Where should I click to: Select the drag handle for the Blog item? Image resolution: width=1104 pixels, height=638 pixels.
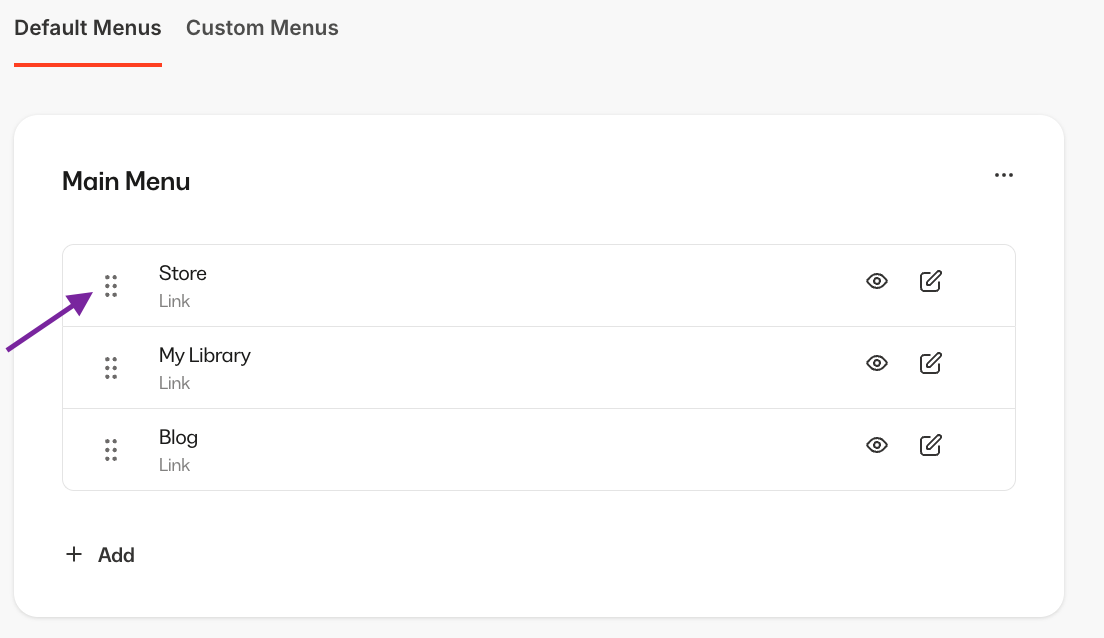pos(110,450)
